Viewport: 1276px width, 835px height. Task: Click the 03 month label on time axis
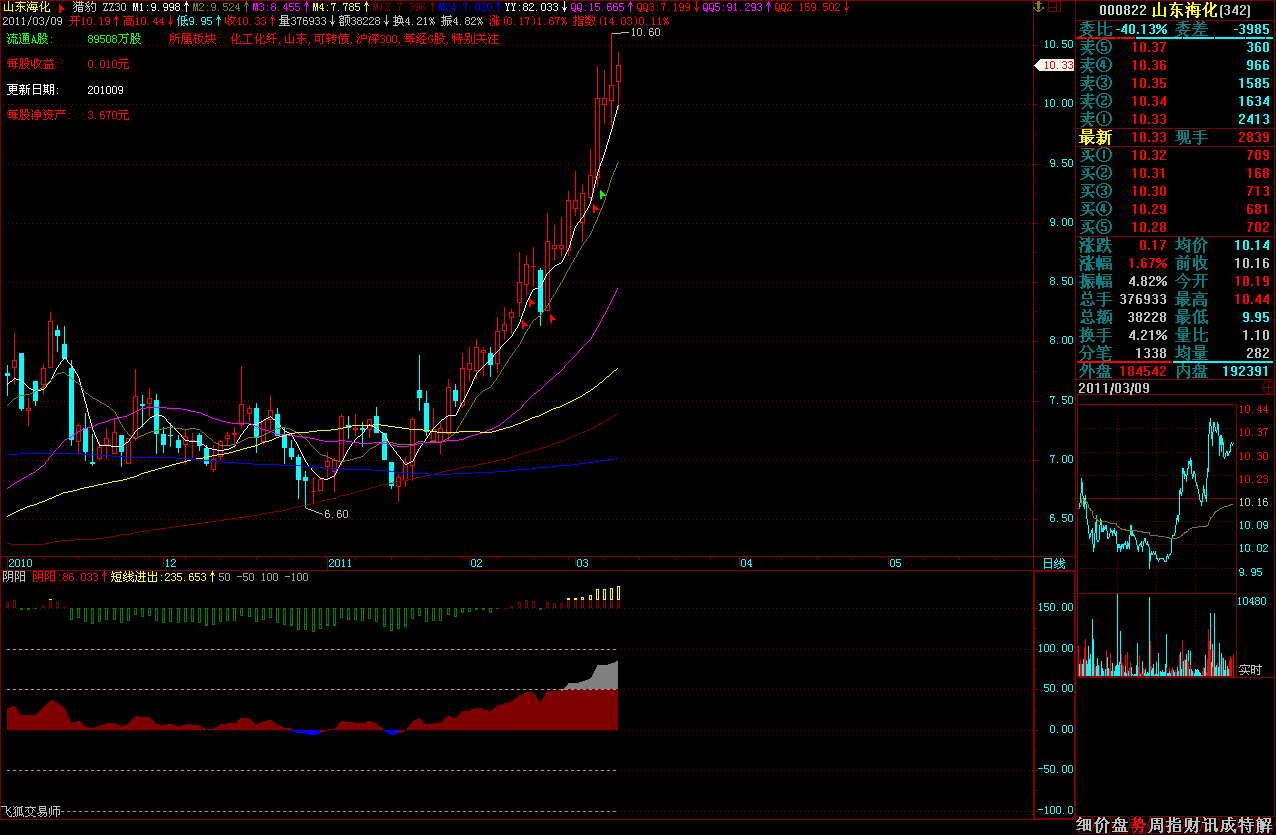582,564
